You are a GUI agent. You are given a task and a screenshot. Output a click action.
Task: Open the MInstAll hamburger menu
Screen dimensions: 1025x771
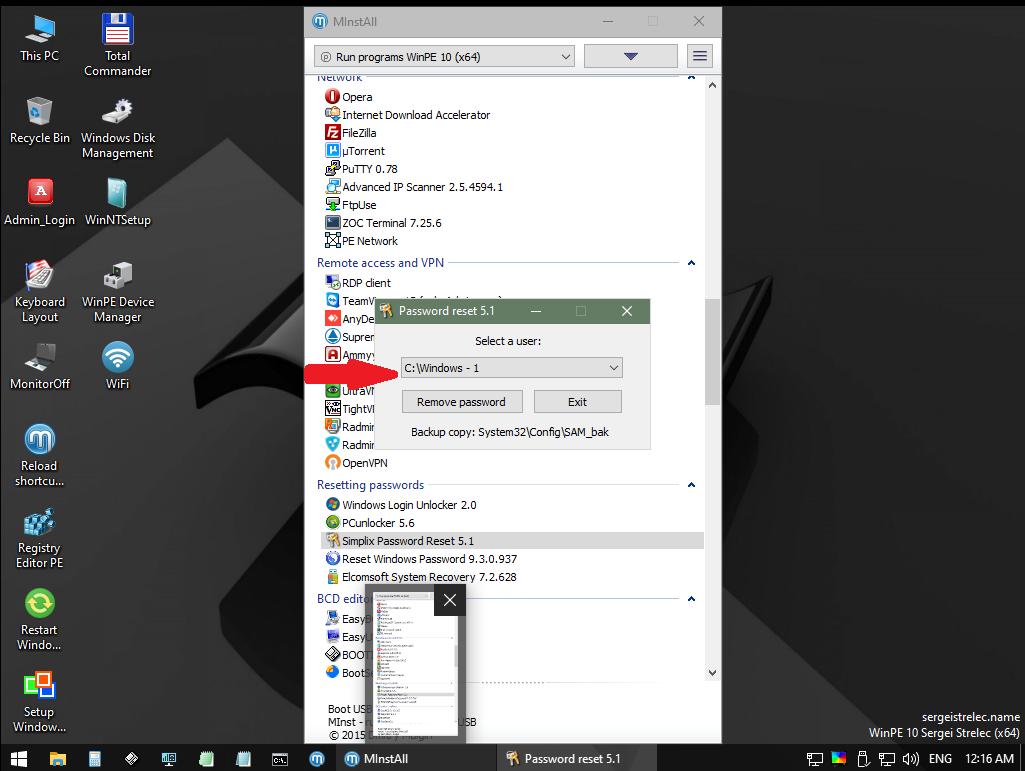tap(699, 56)
